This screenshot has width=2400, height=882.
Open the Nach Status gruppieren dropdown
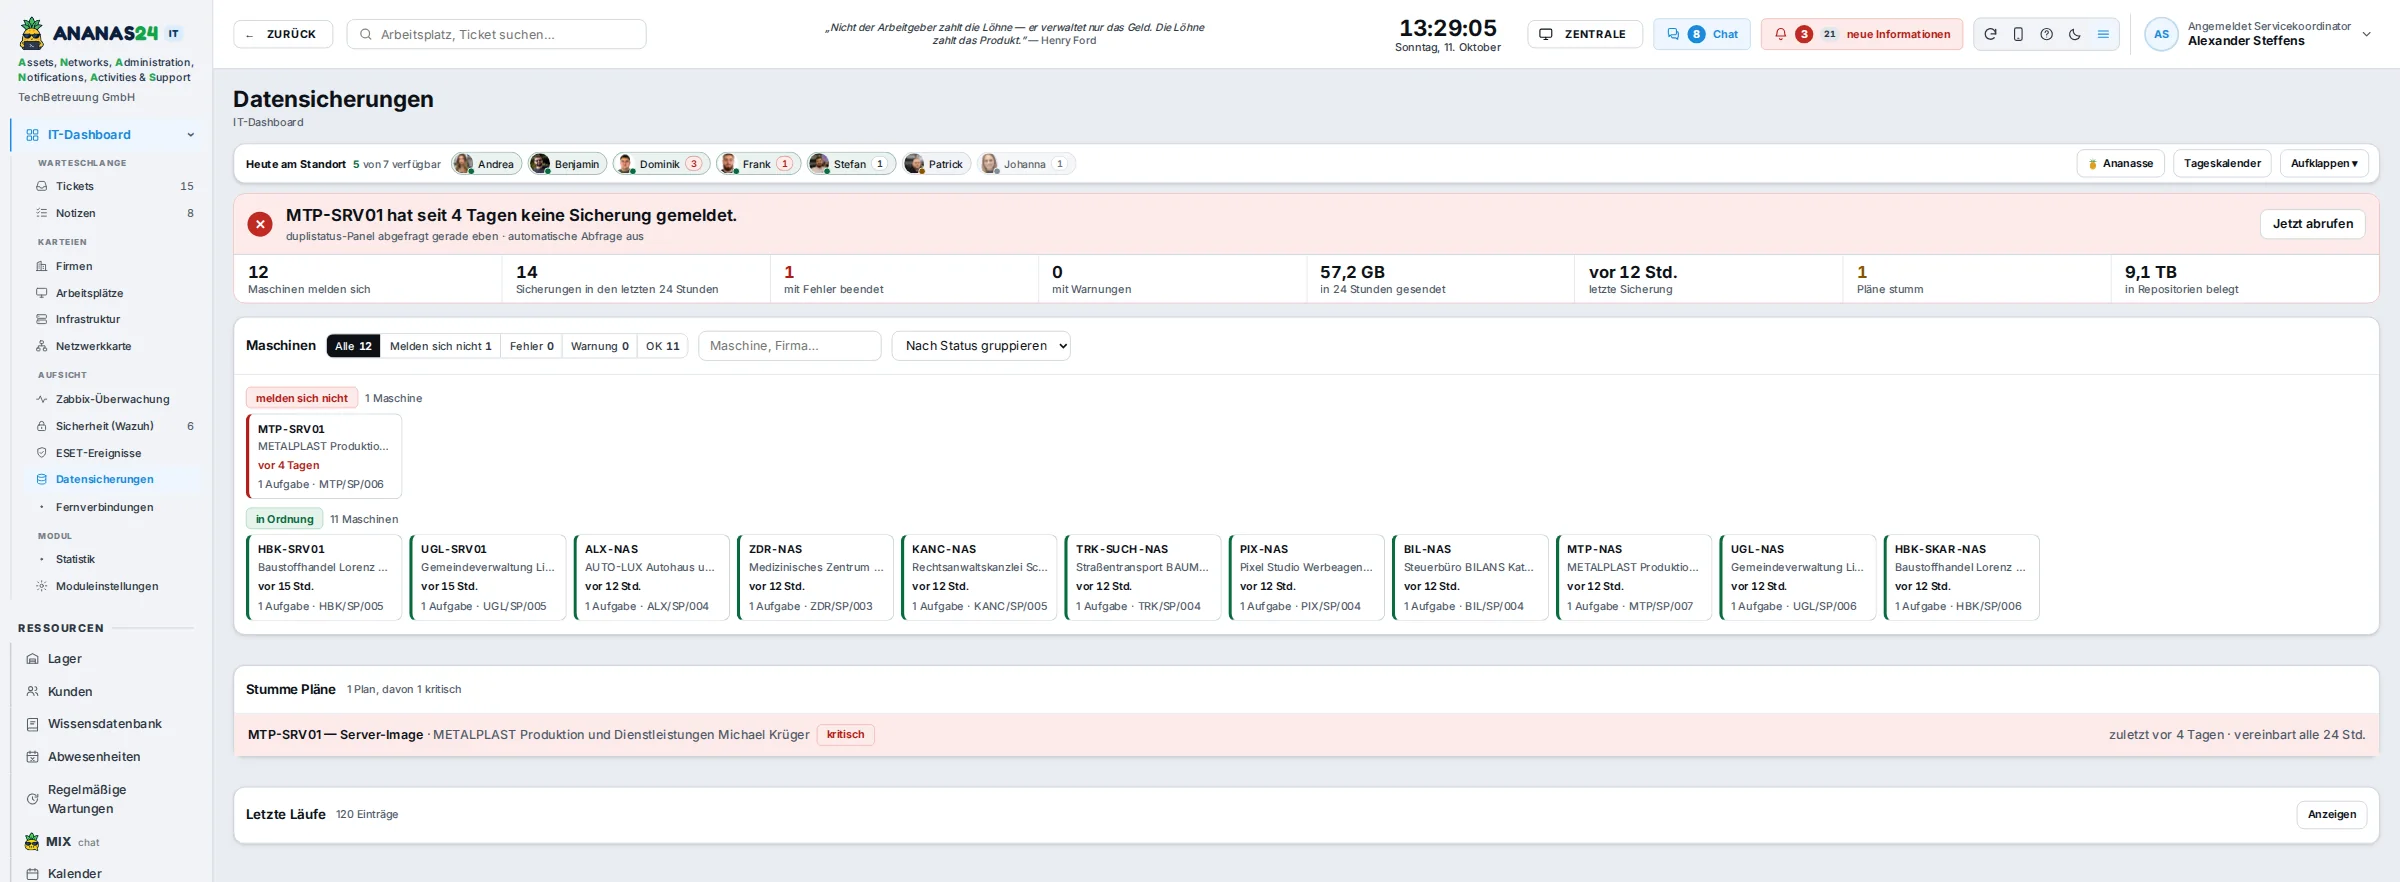(981, 346)
